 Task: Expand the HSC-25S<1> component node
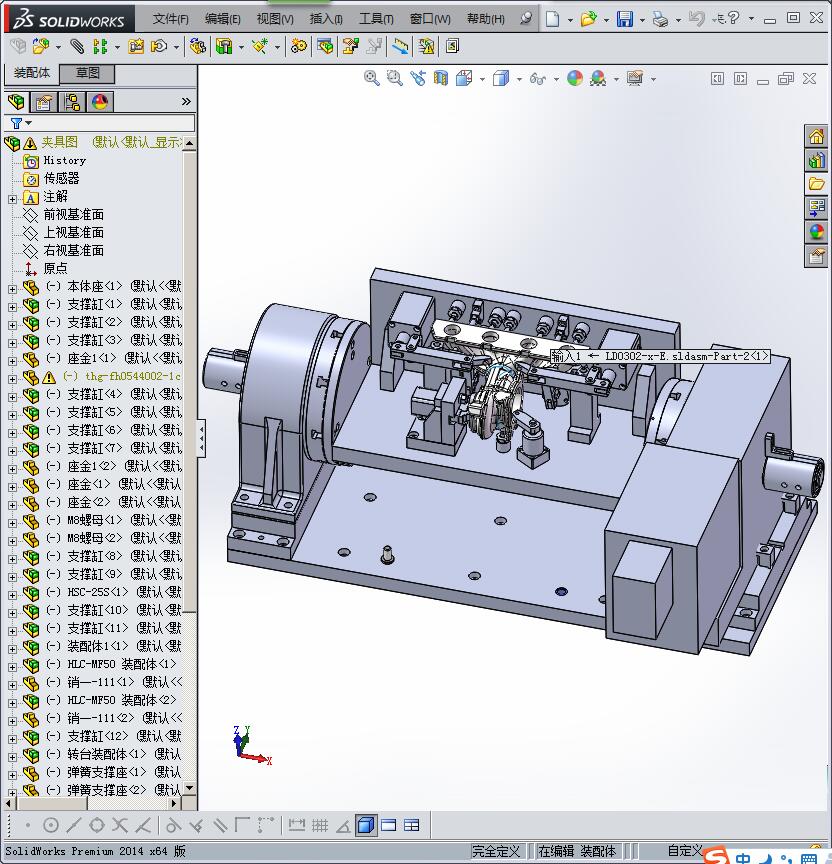pos(12,595)
